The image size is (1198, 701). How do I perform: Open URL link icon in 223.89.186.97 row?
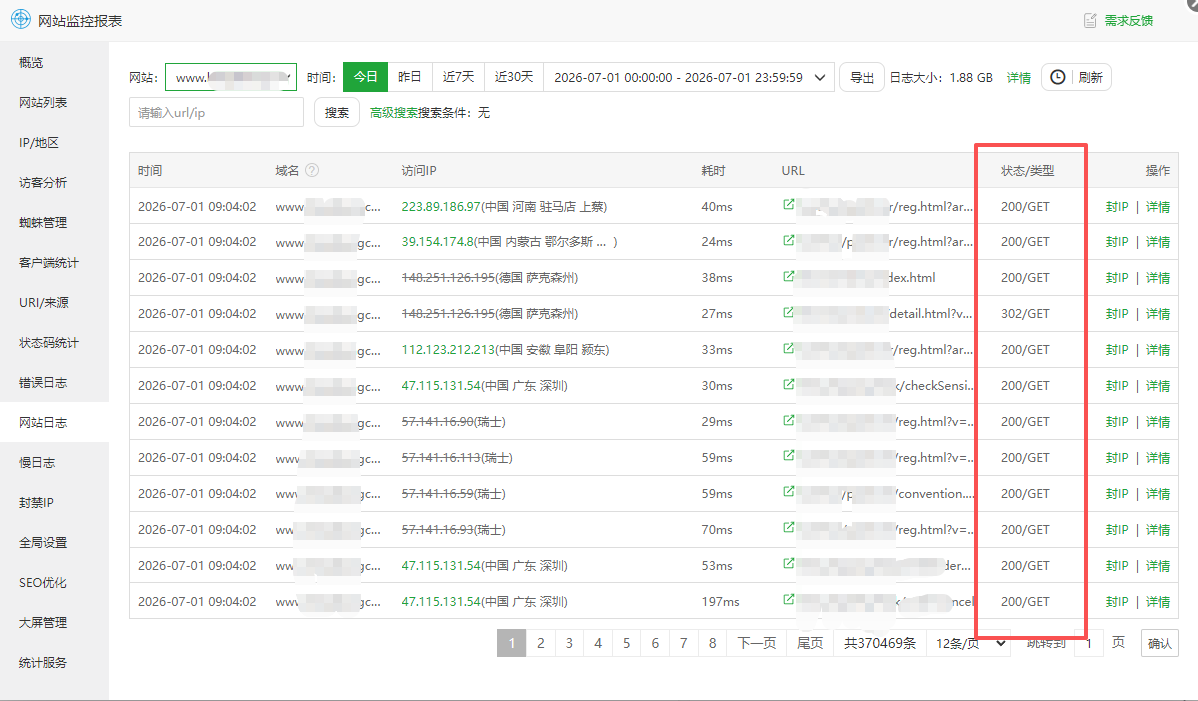coord(788,205)
